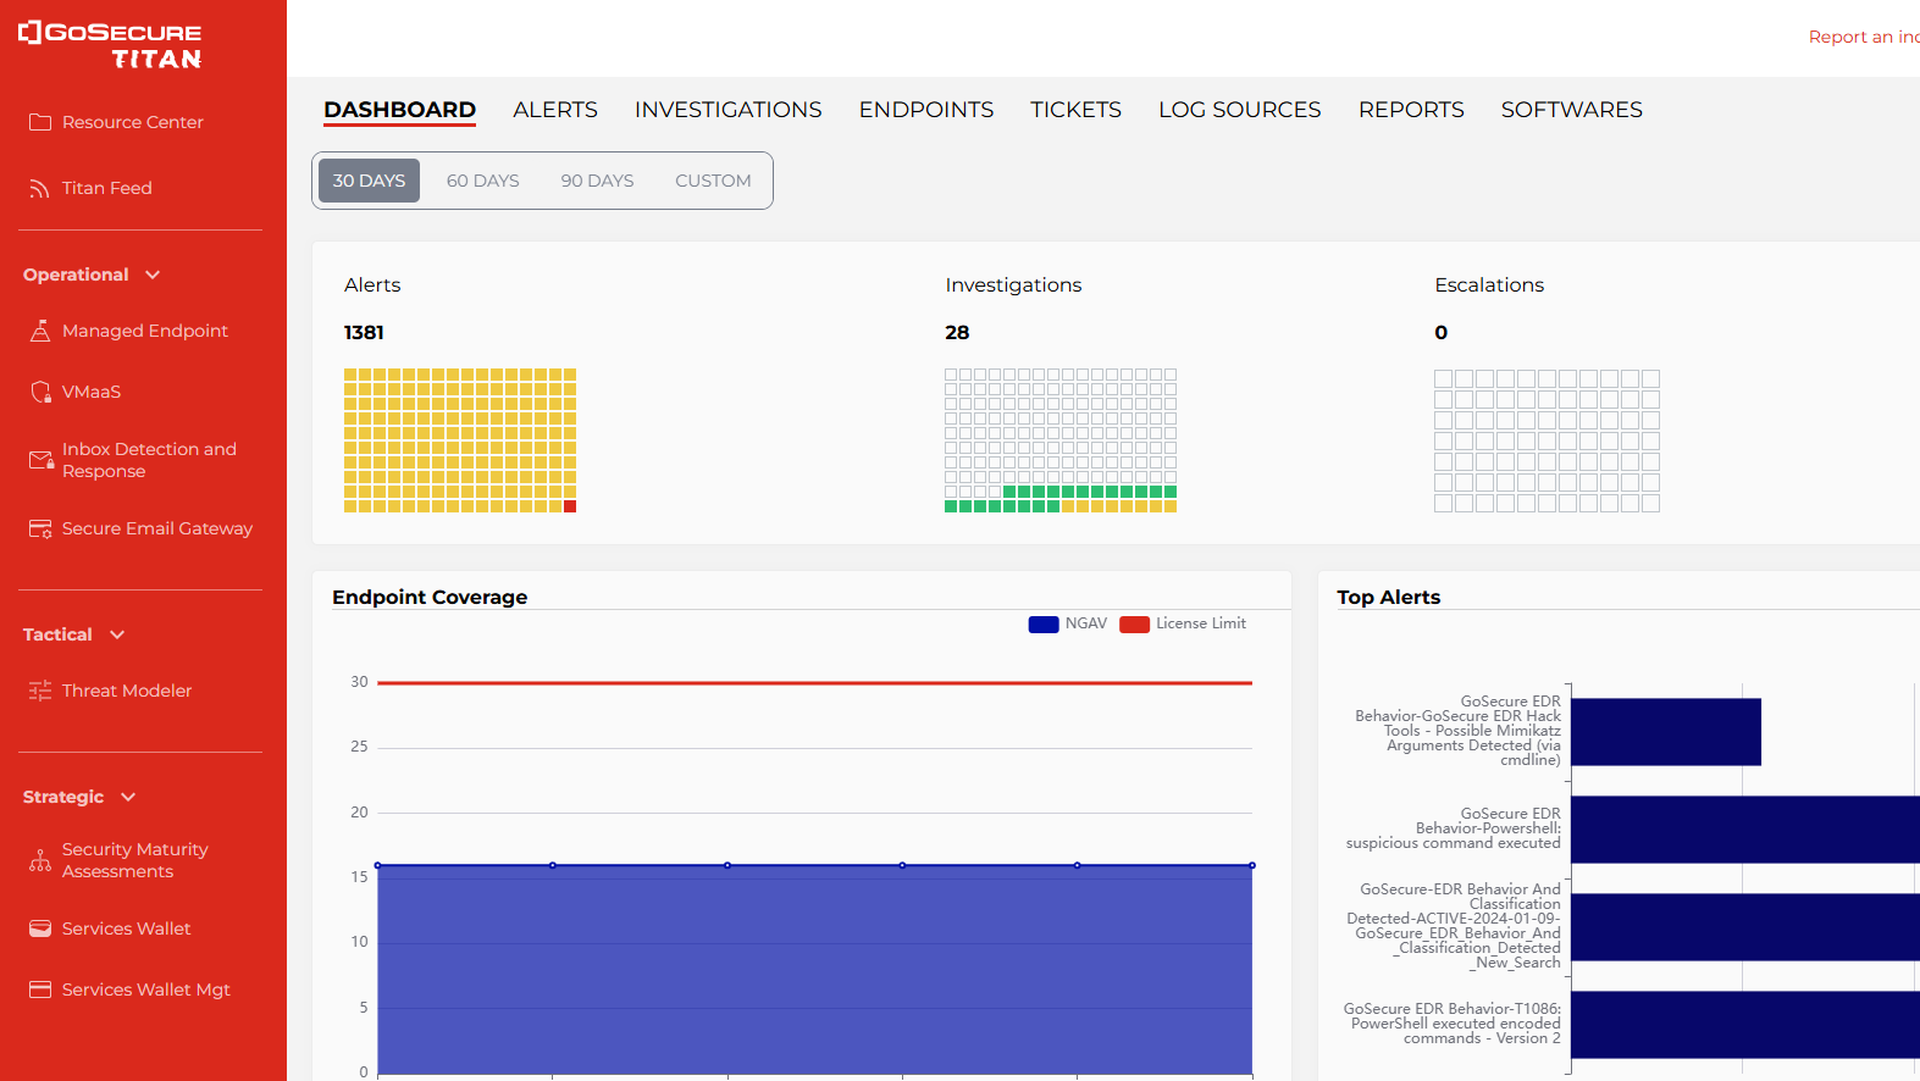
Task: Select the 90 Days range
Action: (x=597, y=181)
